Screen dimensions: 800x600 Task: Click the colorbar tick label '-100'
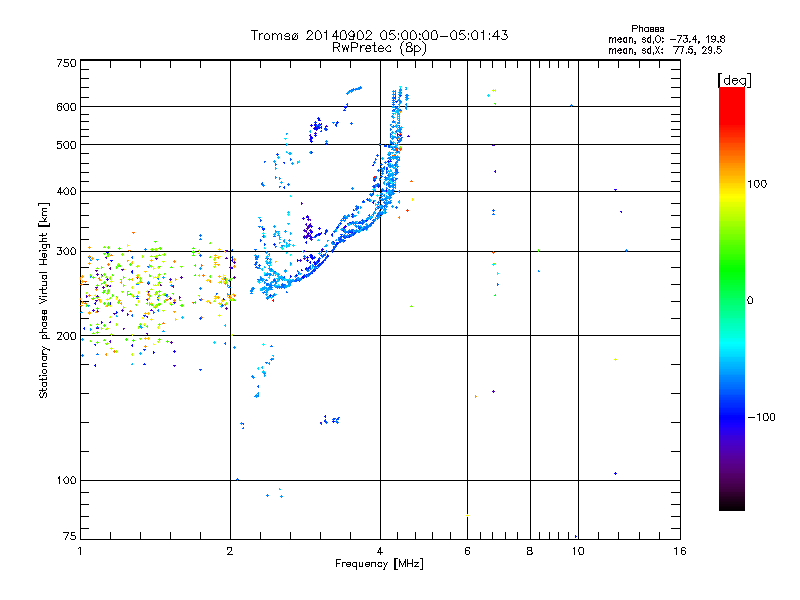(761, 417)
